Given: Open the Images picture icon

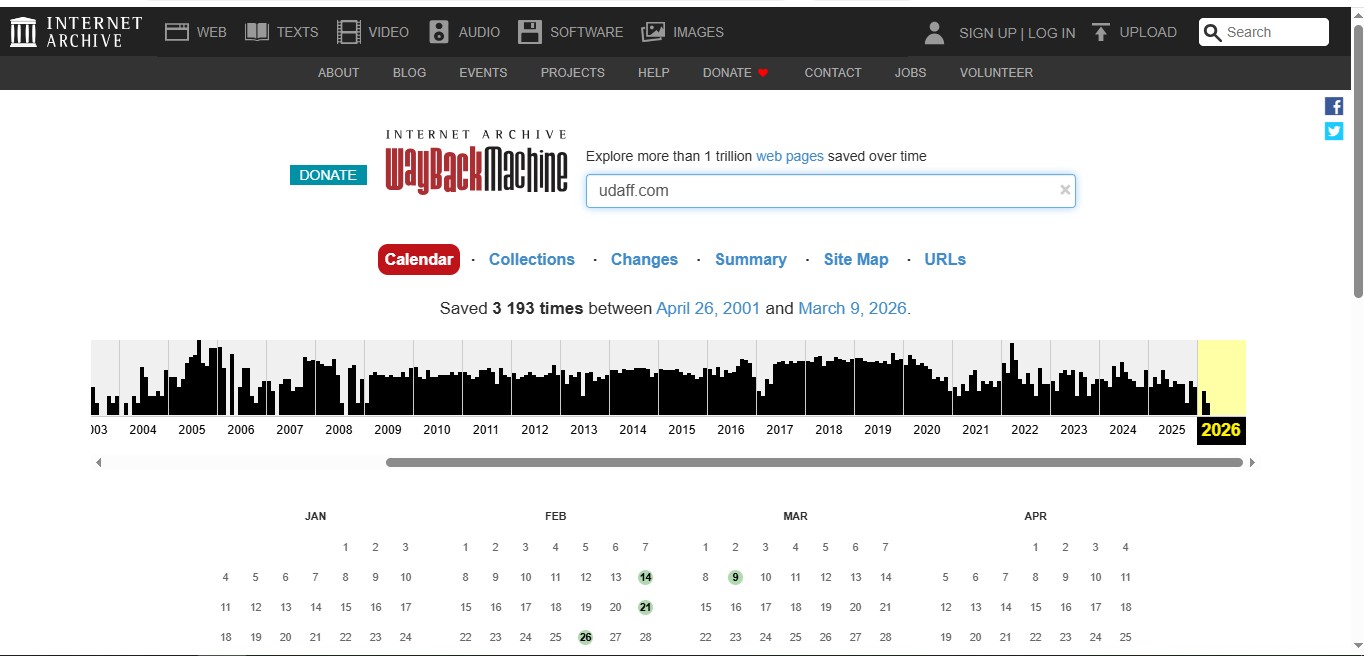Looking at the screenshot, I should coord(653,32).
